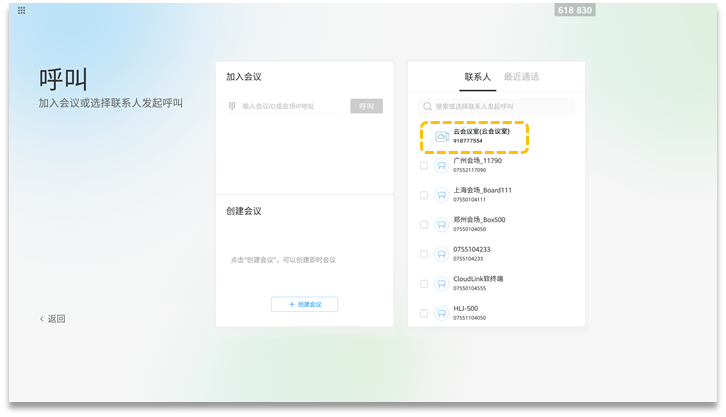The width and height of the screenshot is (726, 417).
Task: Click the 广州会场_11790 contact avatar icon
Action: [x=441, y=165]
